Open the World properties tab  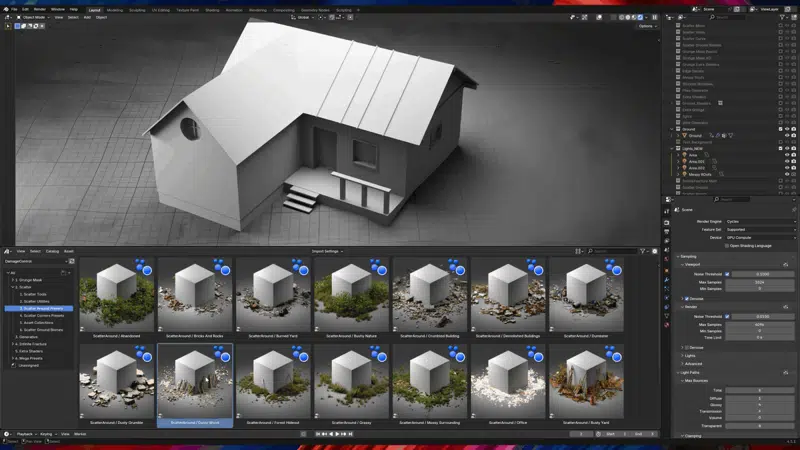click(666, 259)
